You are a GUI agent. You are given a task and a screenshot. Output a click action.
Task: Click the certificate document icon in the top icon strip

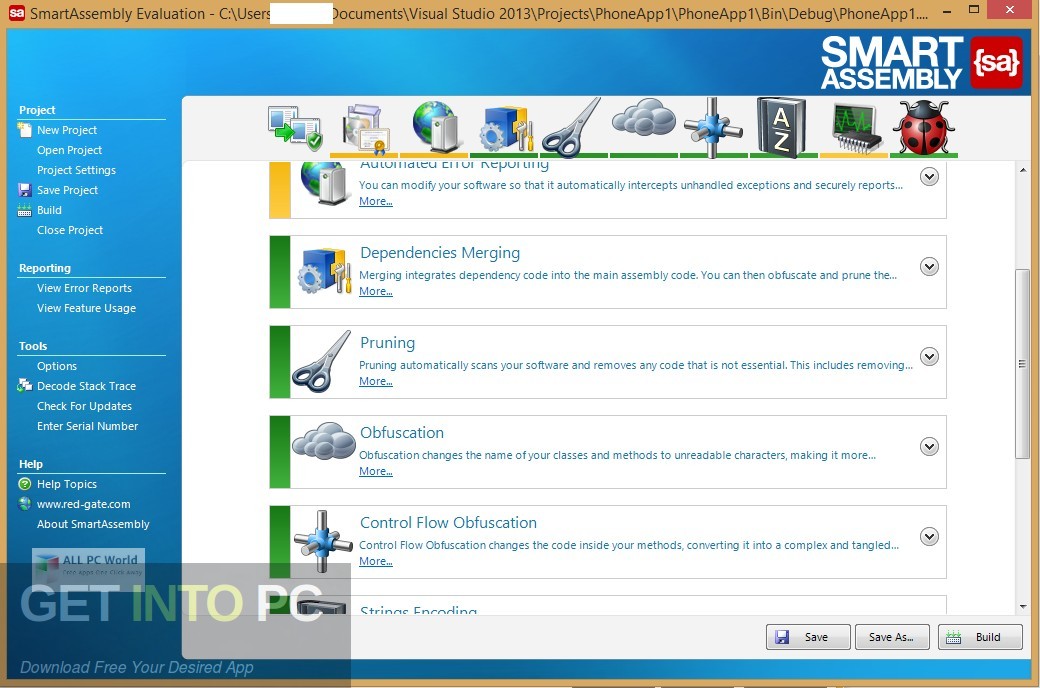[364, 128]
